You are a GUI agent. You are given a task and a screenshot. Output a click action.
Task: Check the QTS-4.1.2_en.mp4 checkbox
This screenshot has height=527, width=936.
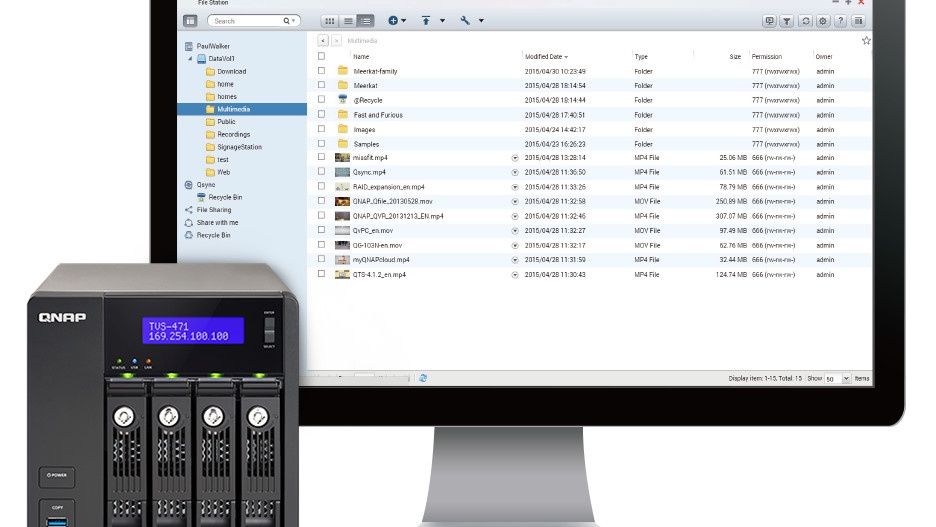[x=321, y=274]
